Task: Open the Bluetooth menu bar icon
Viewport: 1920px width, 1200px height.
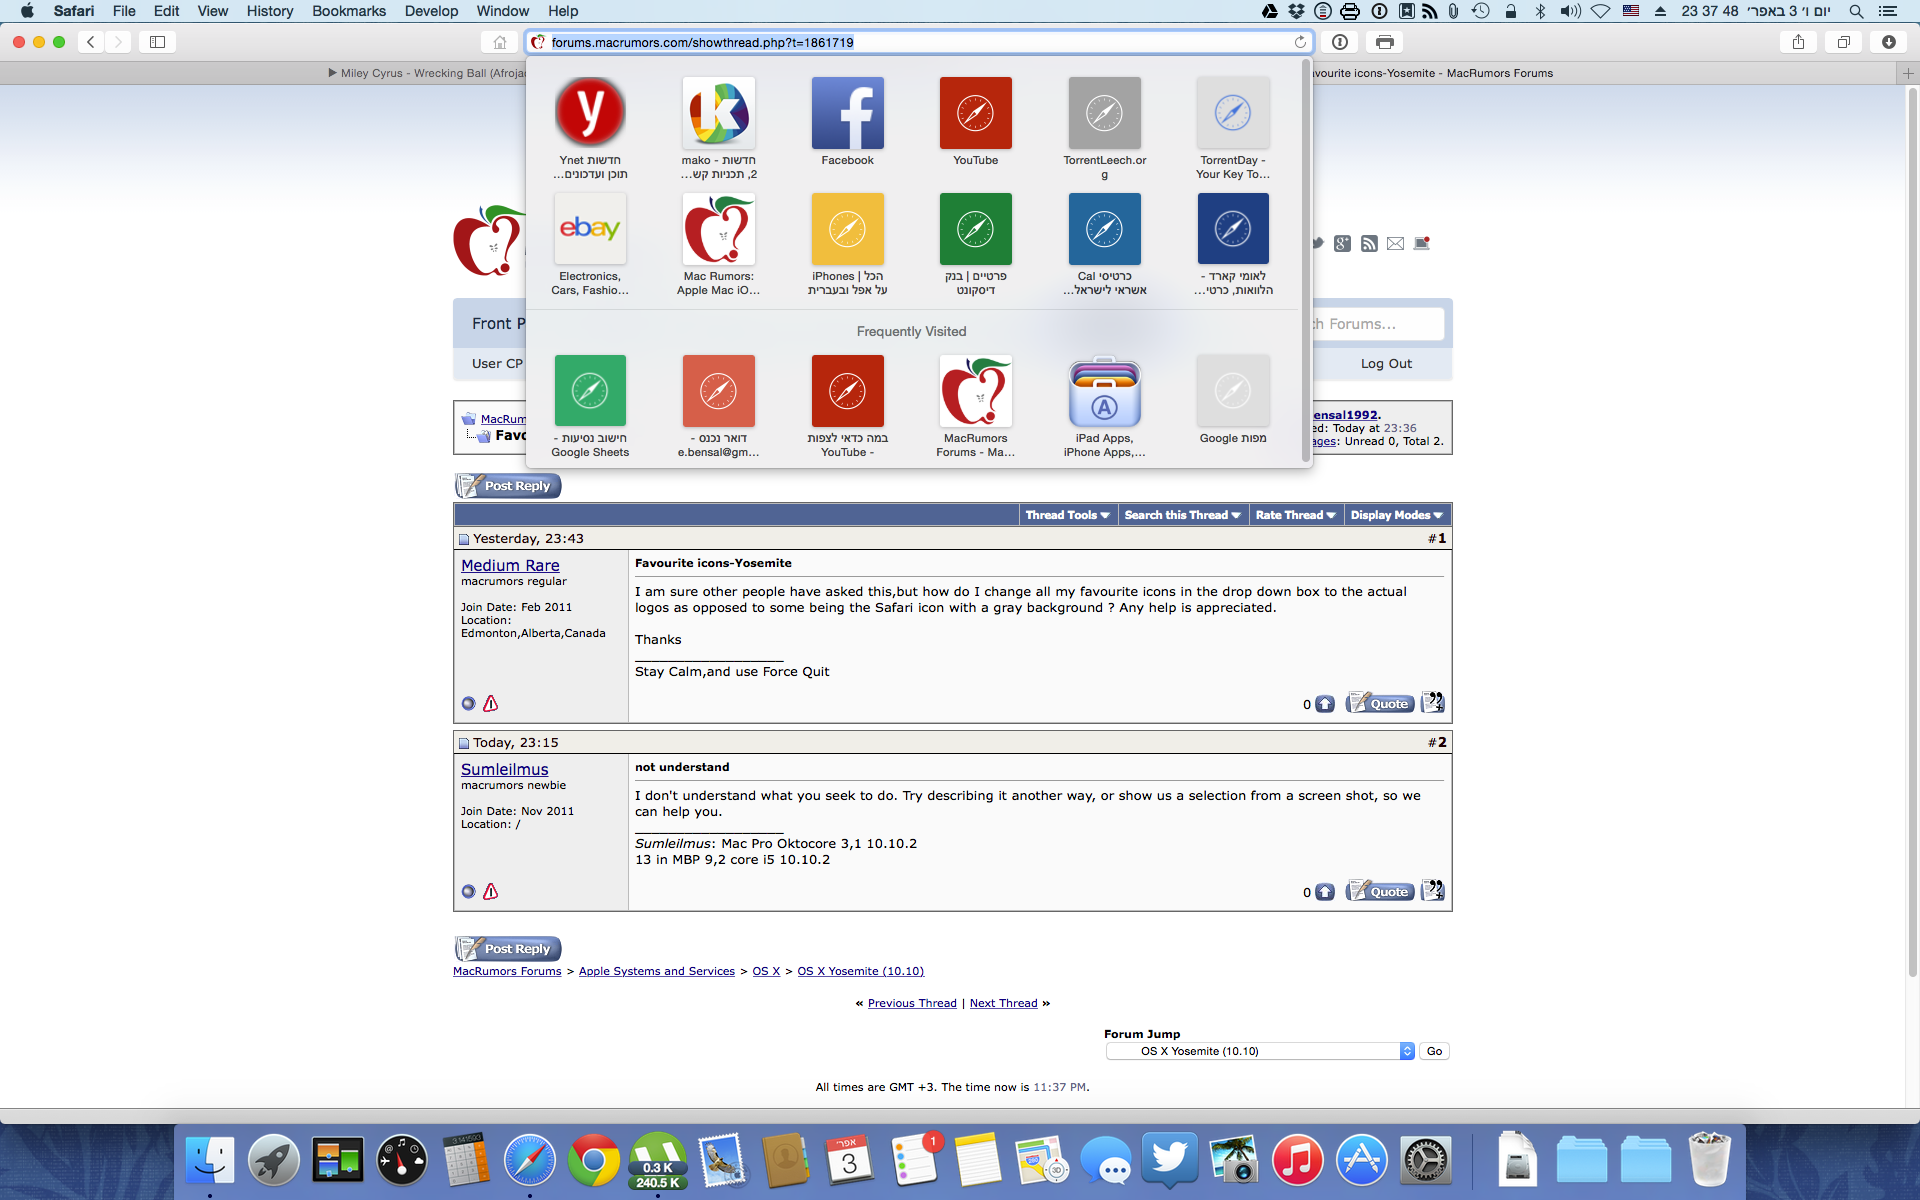Action: (1540, 11)
